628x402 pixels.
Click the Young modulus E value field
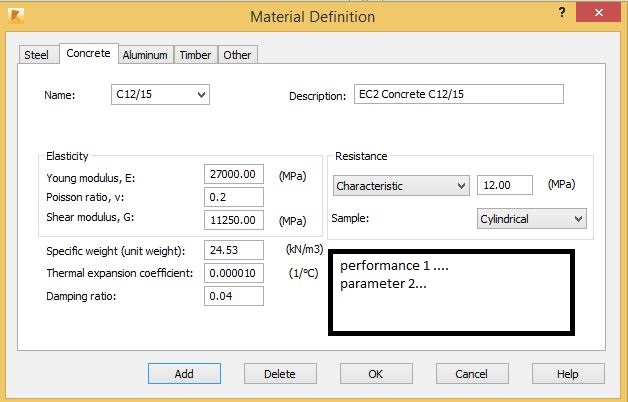tap(234, 174)
